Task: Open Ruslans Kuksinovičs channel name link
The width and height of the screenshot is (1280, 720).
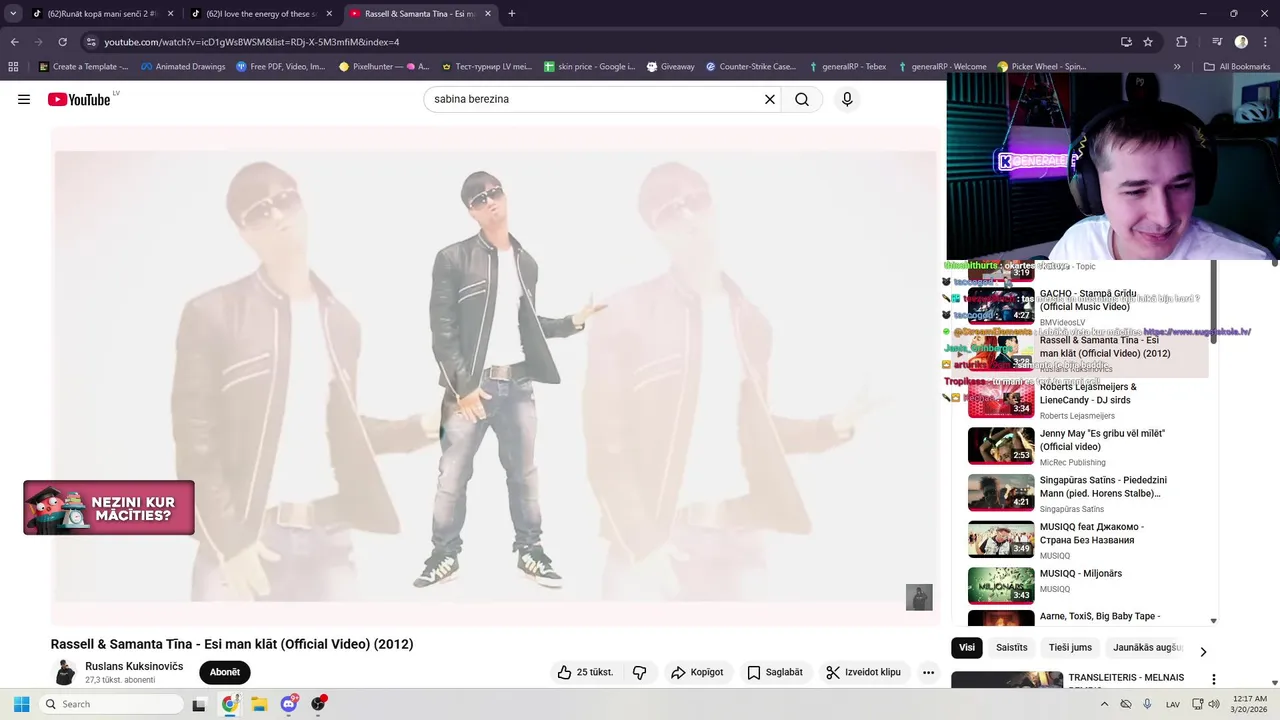Action: 134,666
